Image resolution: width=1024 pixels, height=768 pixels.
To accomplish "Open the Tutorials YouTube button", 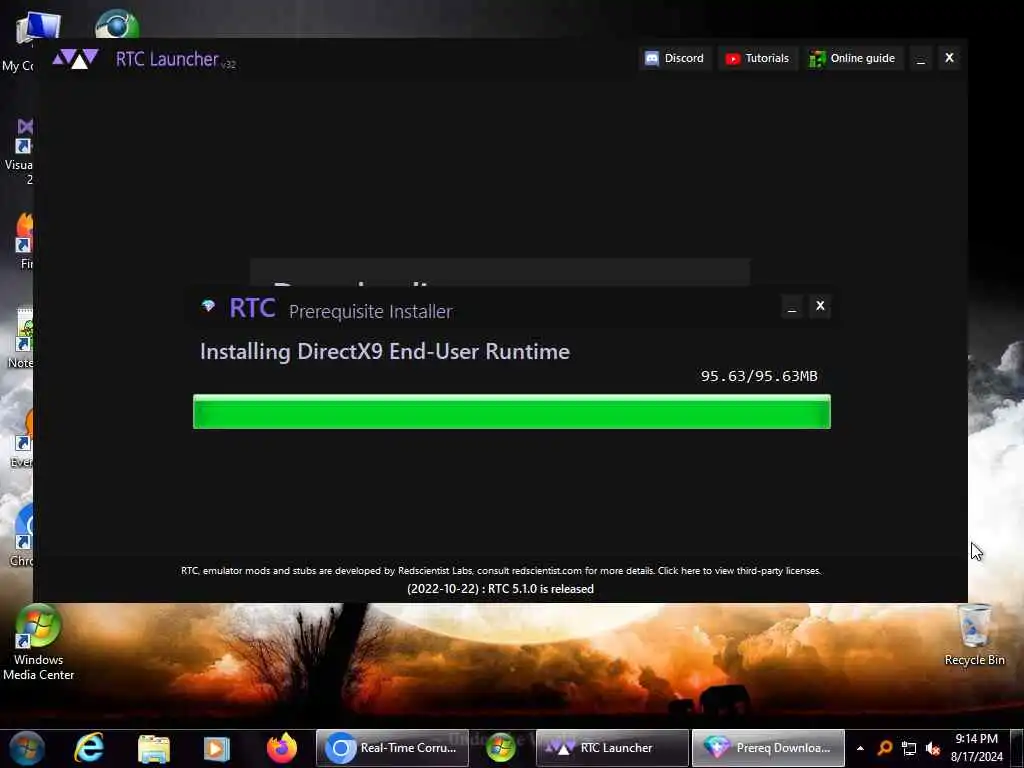I will 758,58.
